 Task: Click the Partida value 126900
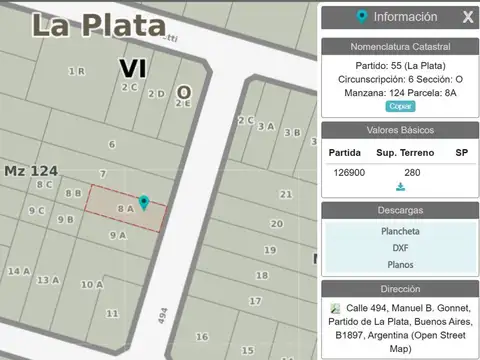pyautogui.click(x=349, y=172)
